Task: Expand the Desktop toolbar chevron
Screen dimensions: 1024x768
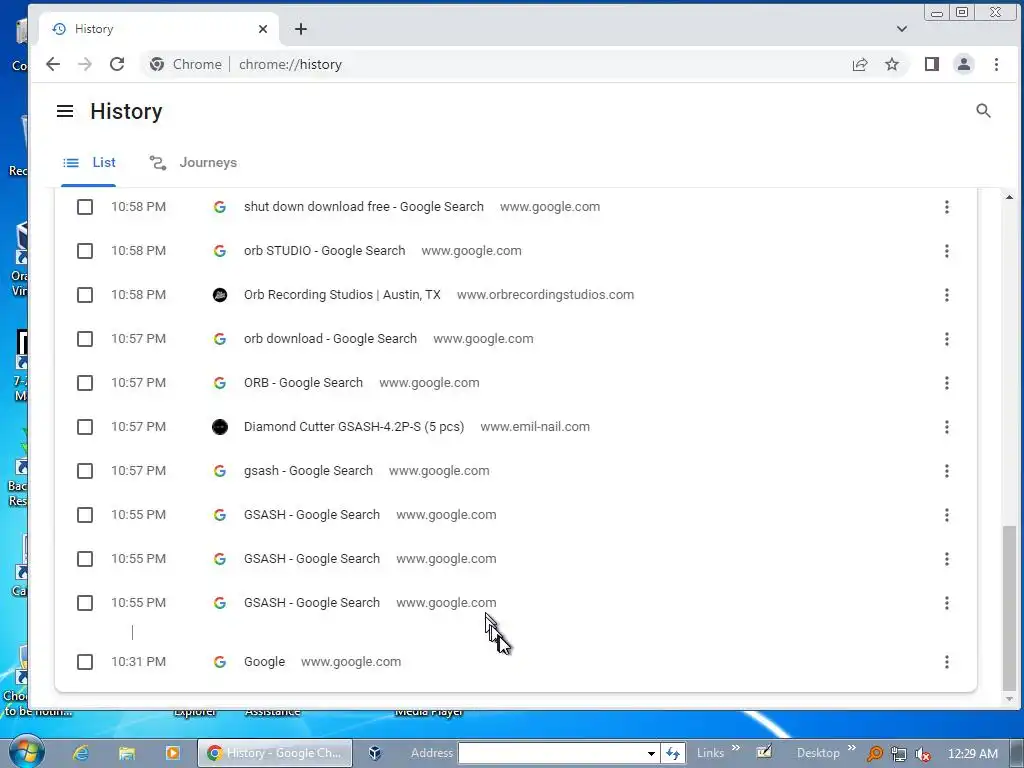Action: tap(851, 748)
